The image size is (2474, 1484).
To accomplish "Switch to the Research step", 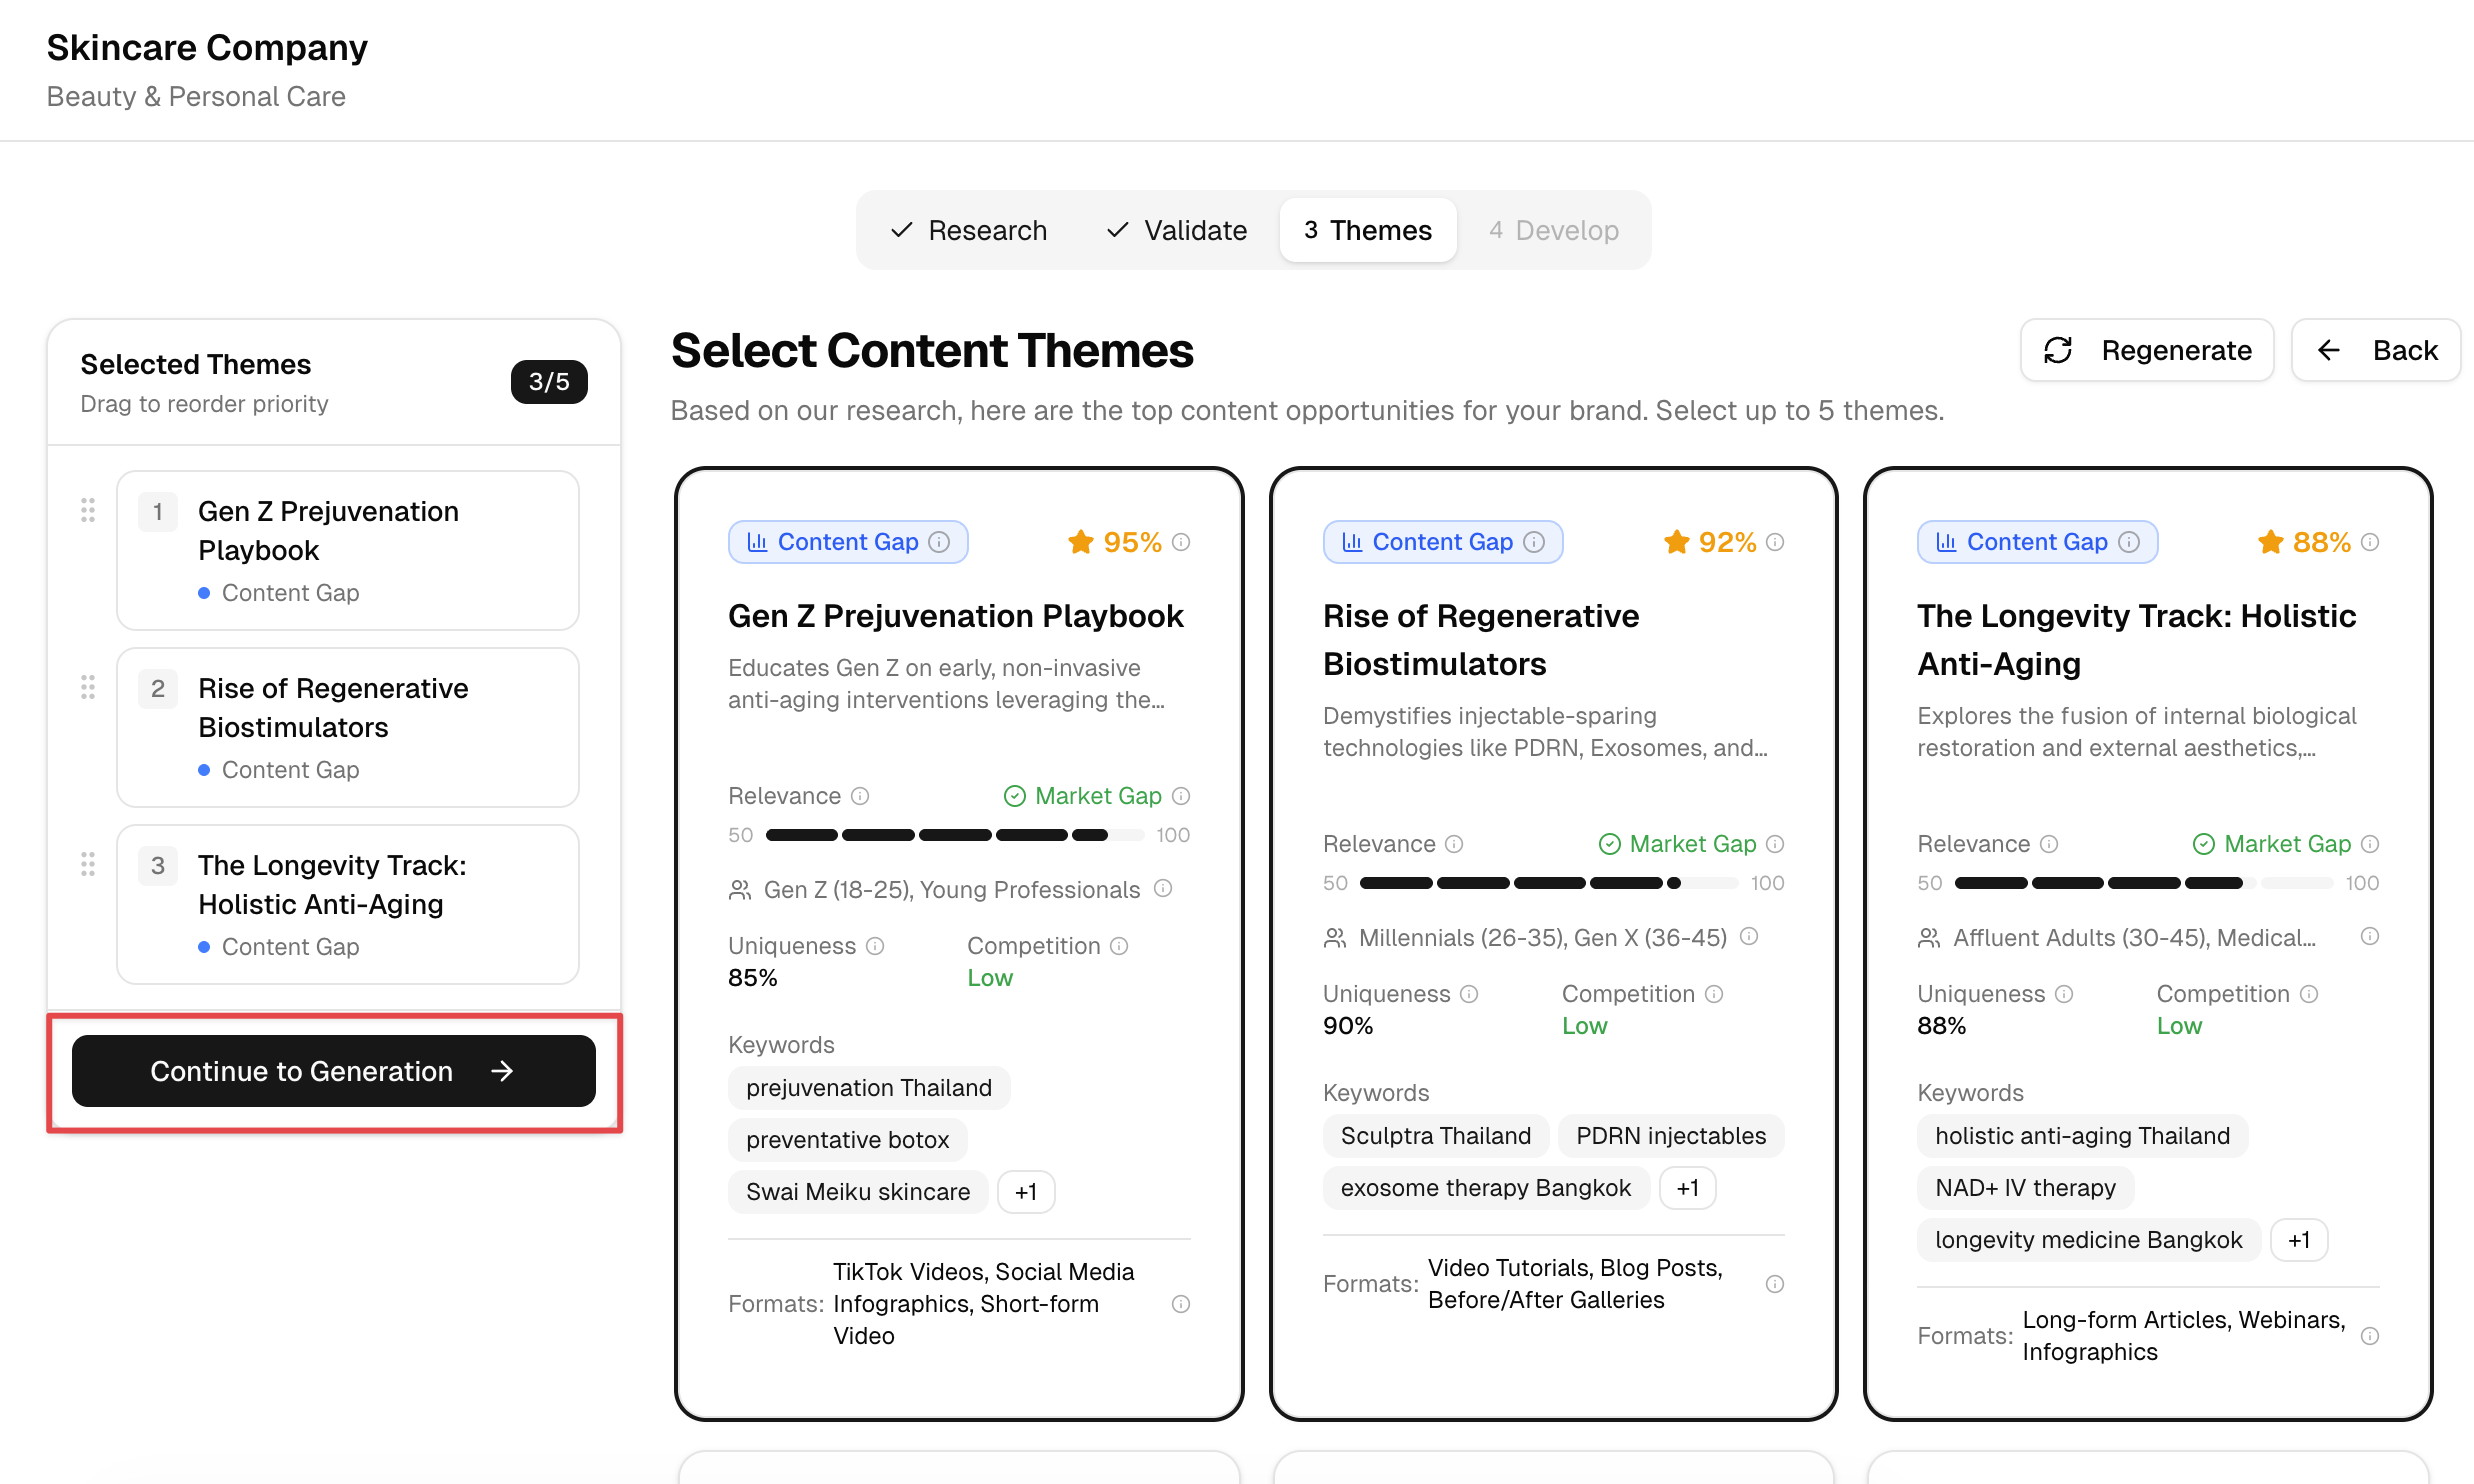I will (x=967, y=229).
